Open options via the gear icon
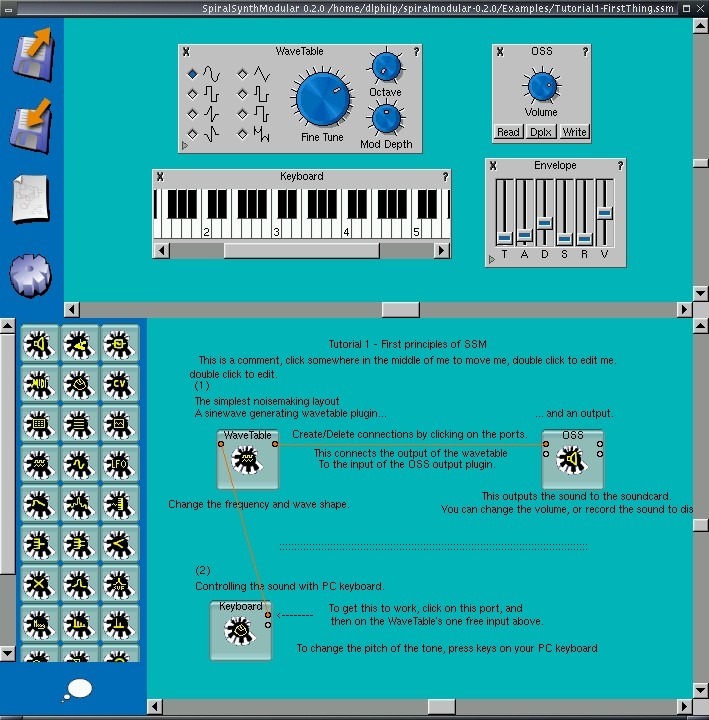This screenshot has width=709, height=720. pos(31,273)
